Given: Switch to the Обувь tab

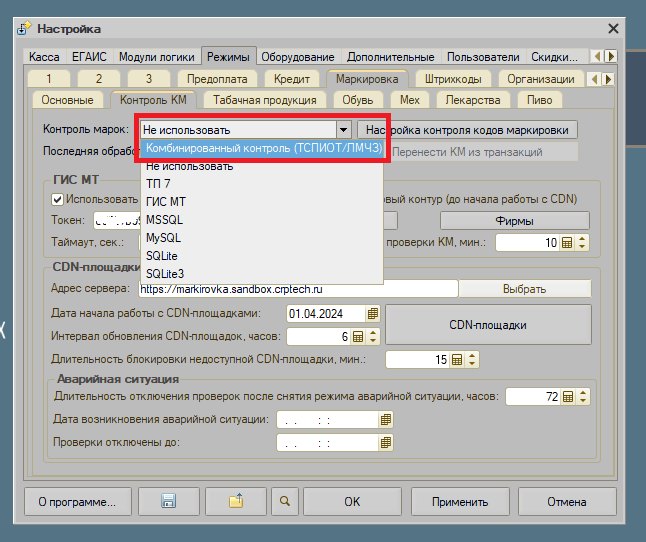Looking at the screenshot, I should coord(358,100).
